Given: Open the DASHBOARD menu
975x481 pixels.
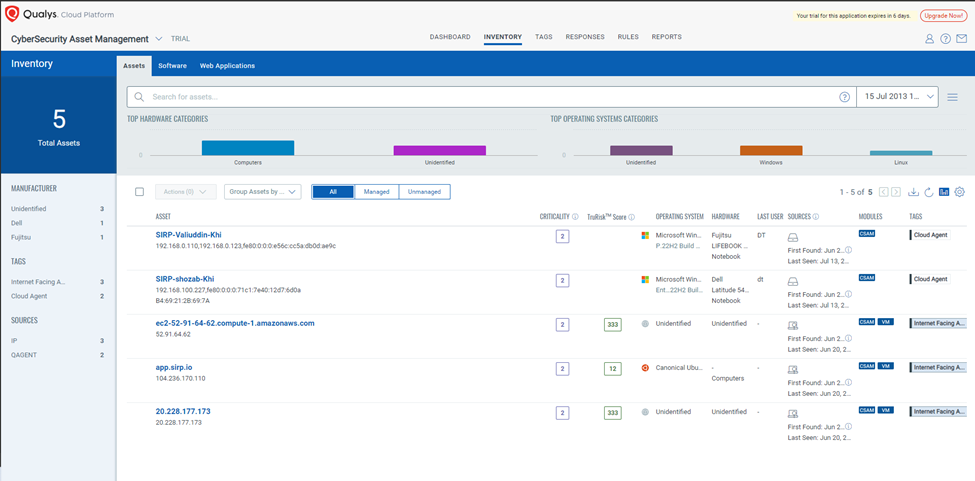Looking at the screenshot, I should pos(450,37).
